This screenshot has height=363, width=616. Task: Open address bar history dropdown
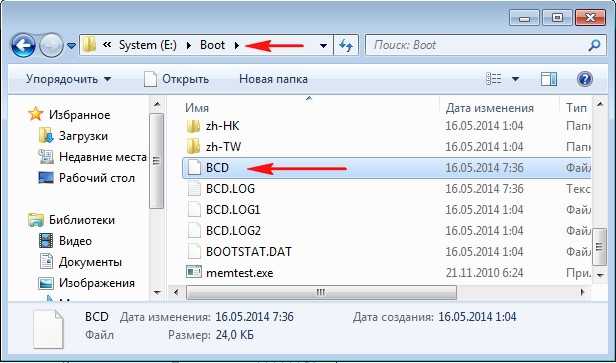click(x=323, y=46)
